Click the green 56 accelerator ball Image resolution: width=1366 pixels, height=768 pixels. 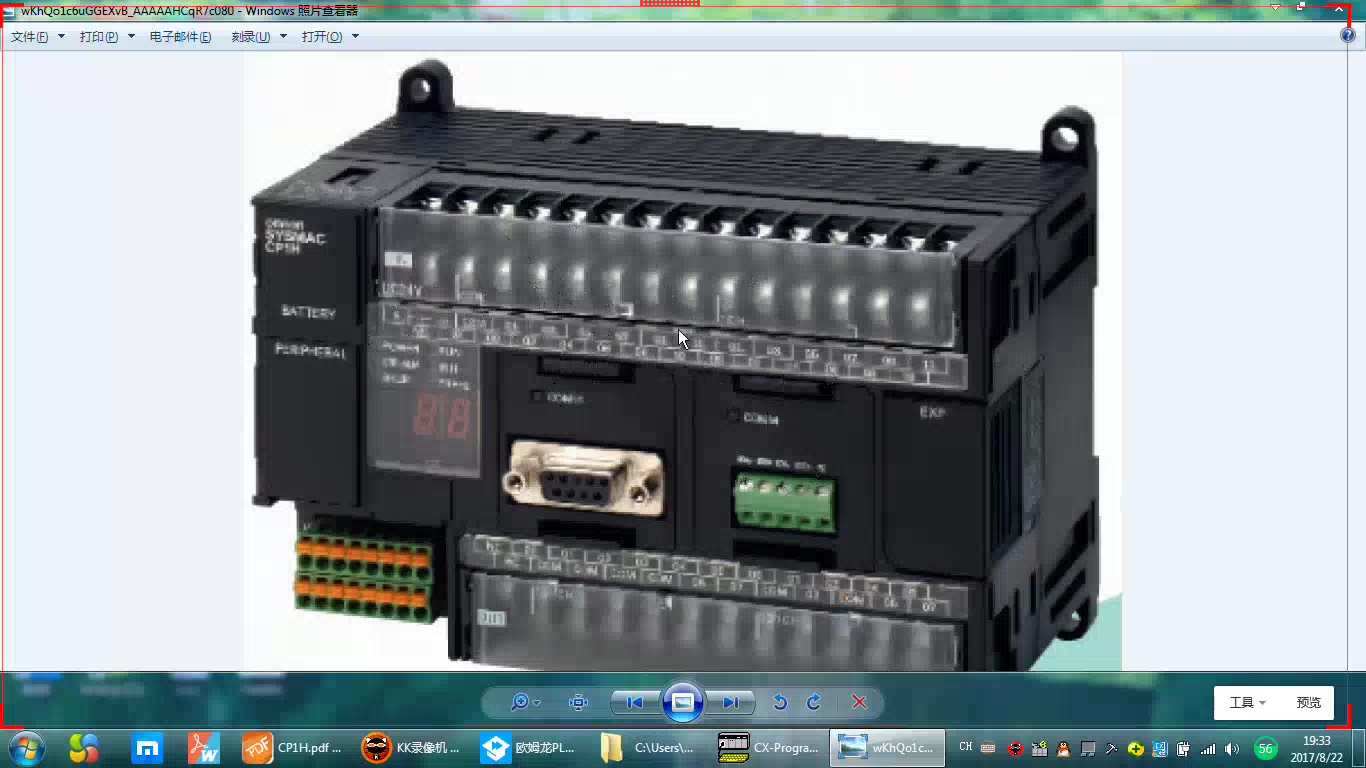(1266, 748)
